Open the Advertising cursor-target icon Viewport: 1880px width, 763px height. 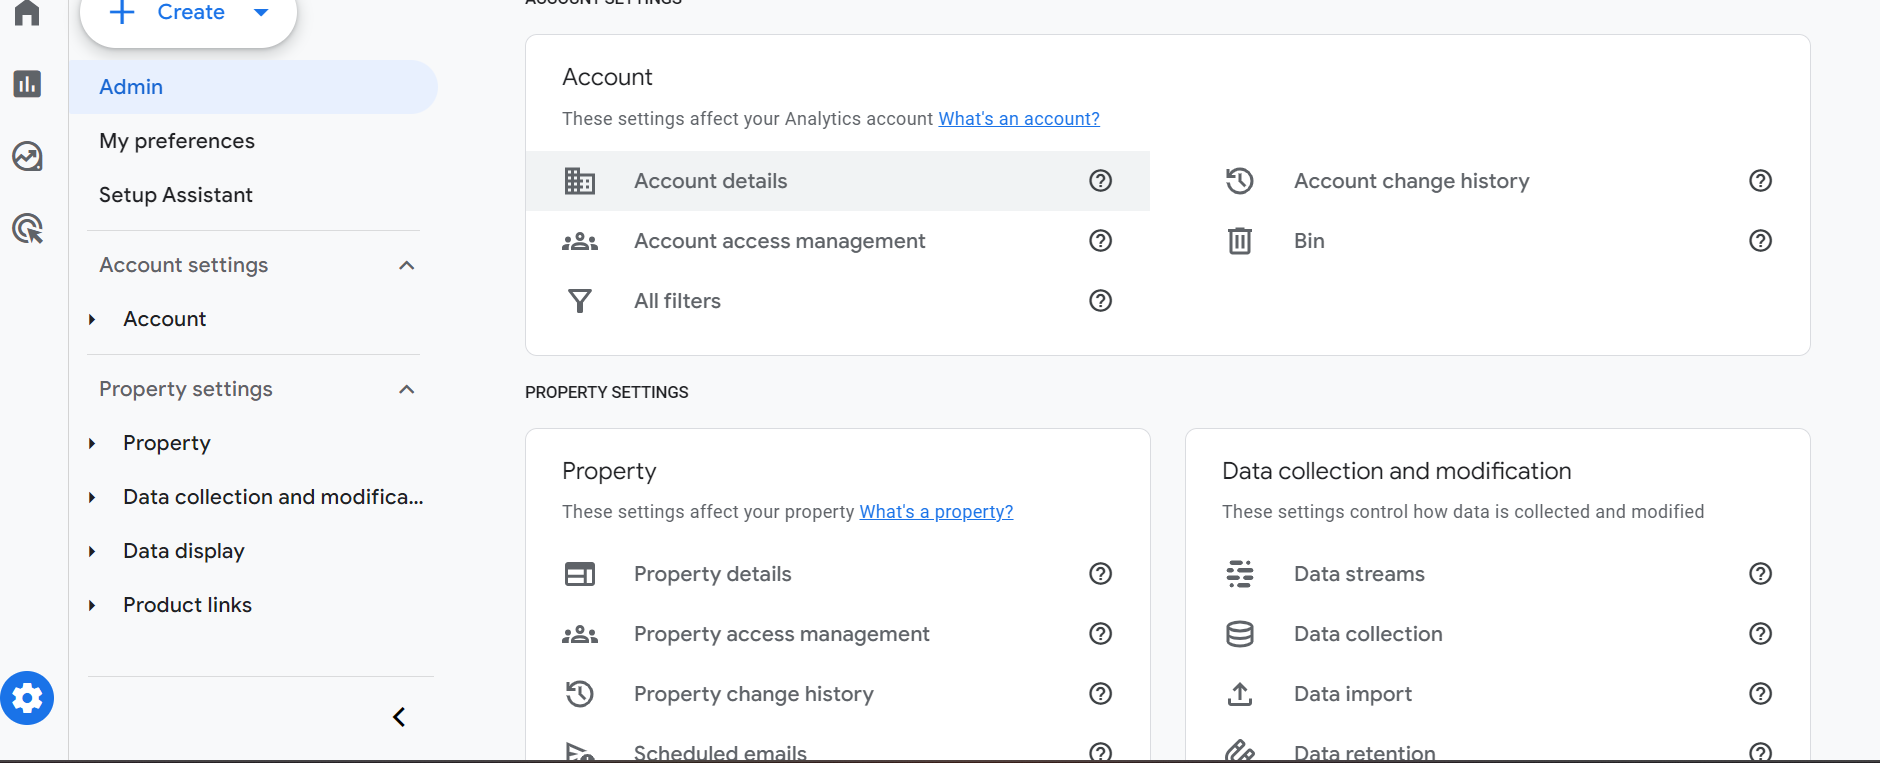[27, 229]
